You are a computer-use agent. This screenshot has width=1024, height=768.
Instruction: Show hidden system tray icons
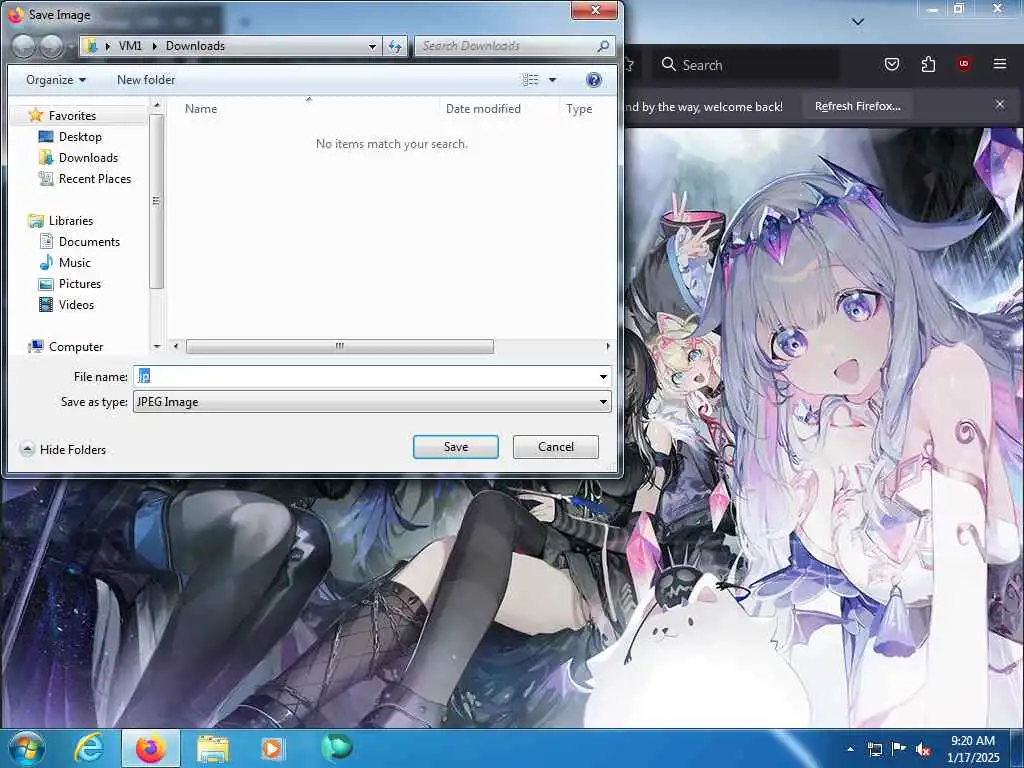point(850,749)
